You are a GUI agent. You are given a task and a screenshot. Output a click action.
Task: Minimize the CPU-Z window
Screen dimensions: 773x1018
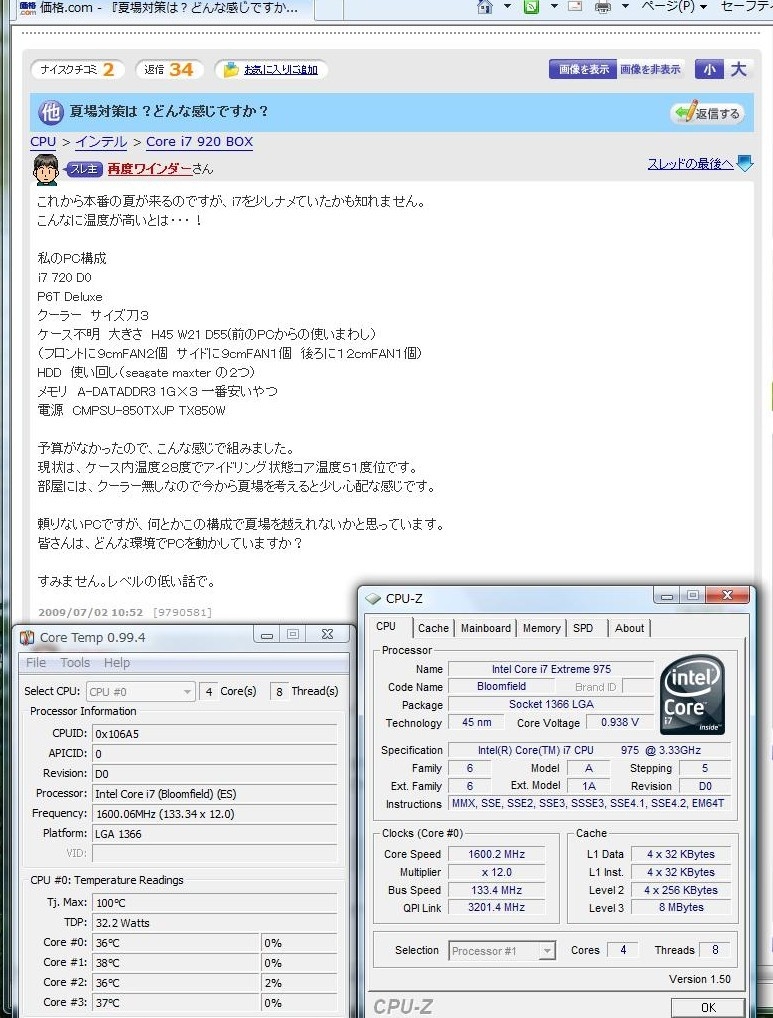pyautogui.click(x=667, y=596)
